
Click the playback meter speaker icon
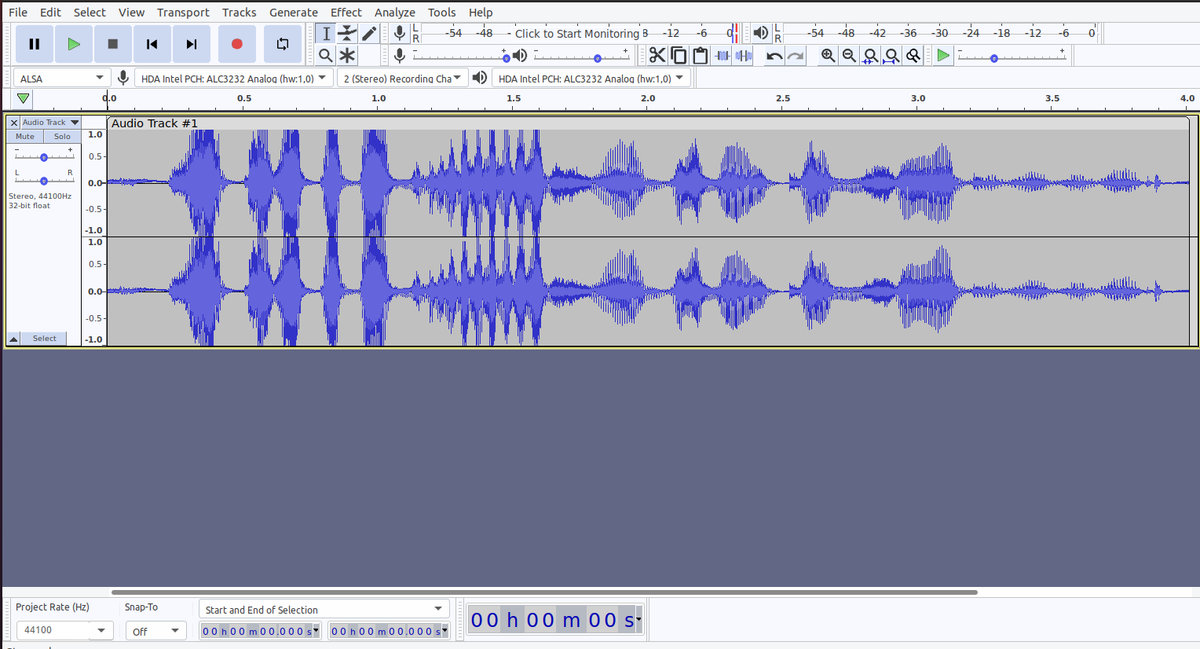[760, 32]
